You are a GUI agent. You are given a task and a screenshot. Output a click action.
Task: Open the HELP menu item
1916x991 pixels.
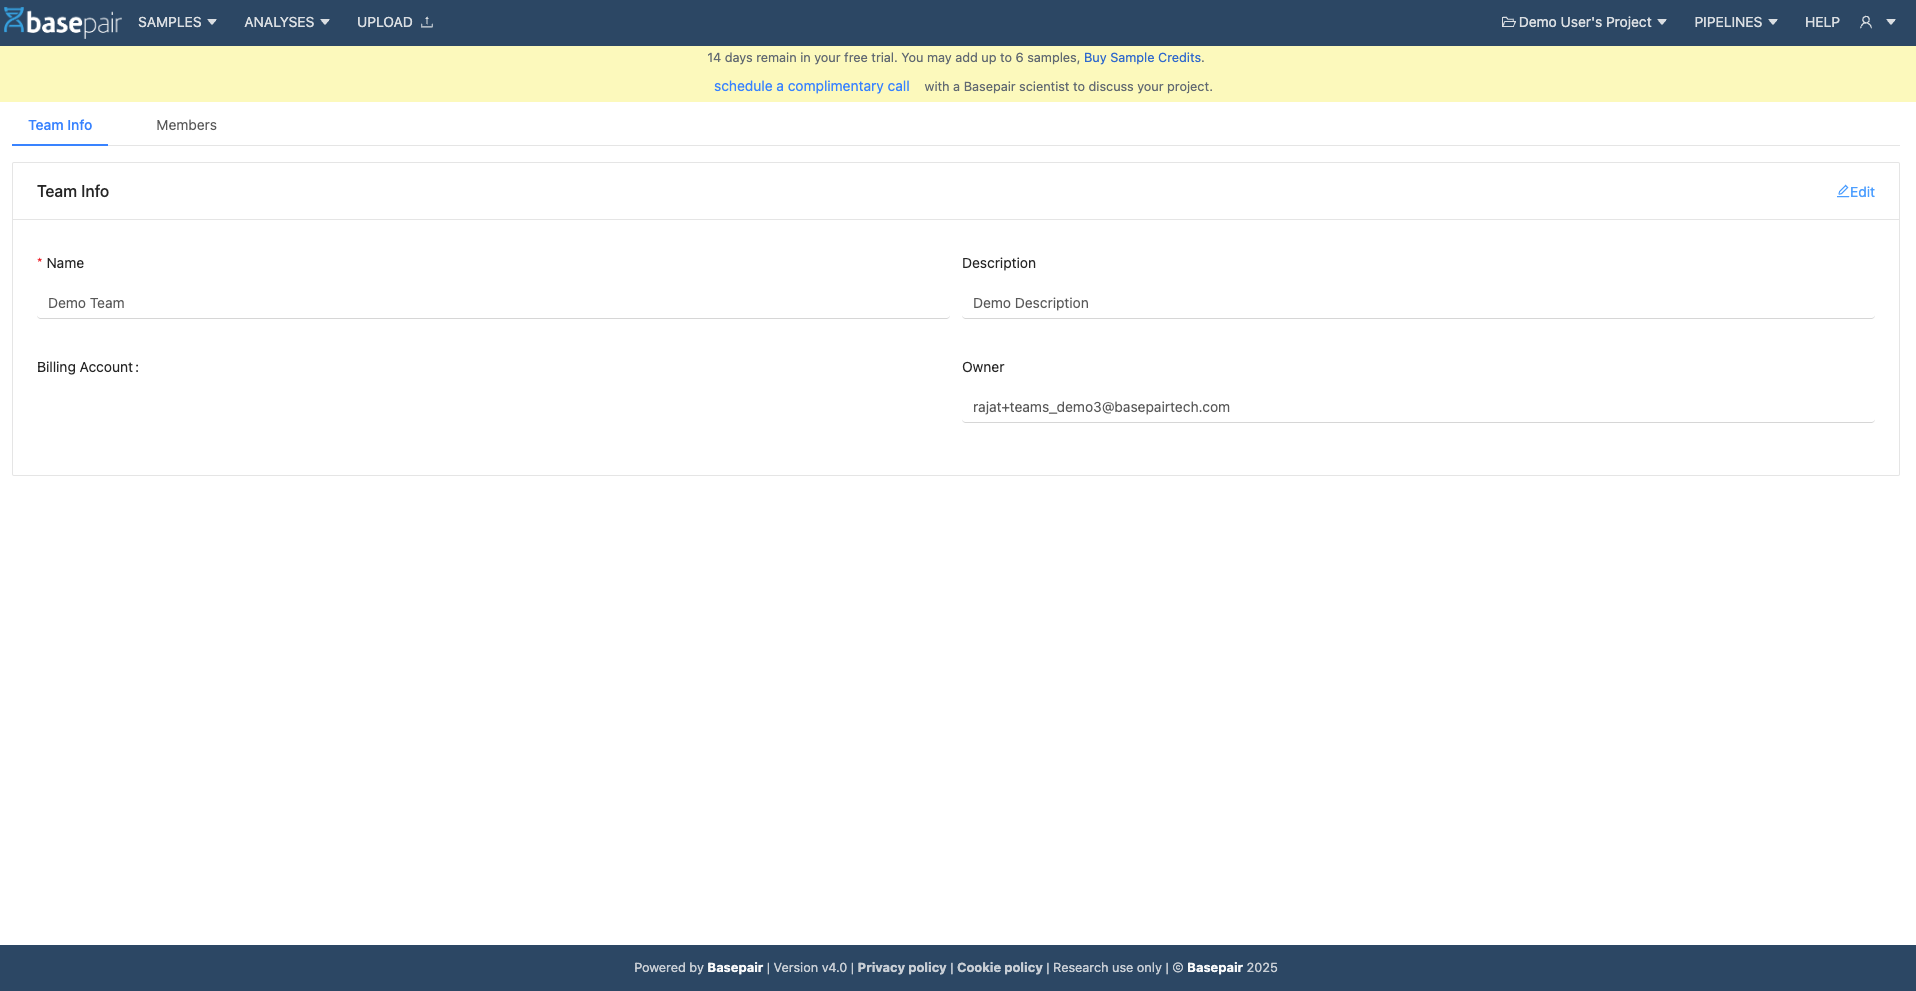[x=1821, y=22]
